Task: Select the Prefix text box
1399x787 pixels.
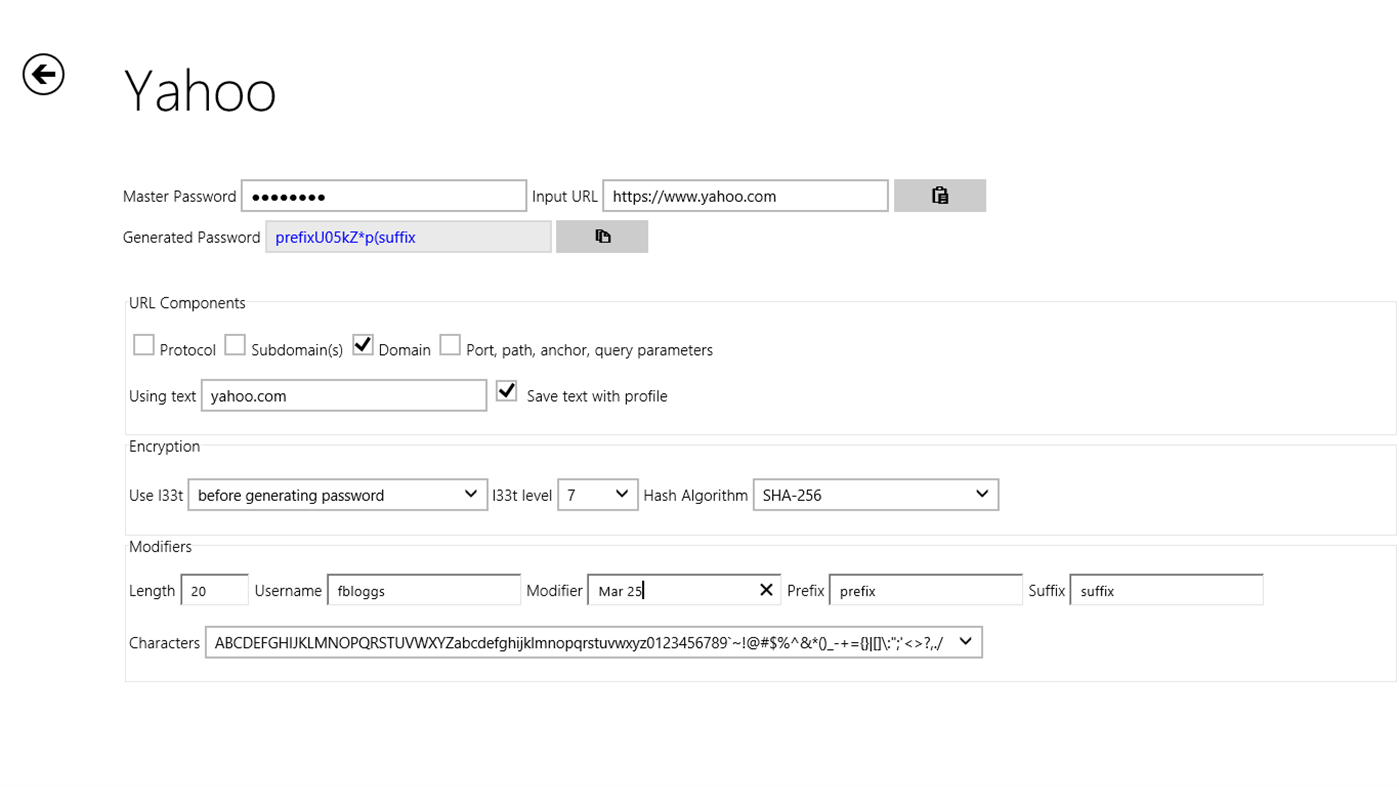Action: tap(925, 589)
